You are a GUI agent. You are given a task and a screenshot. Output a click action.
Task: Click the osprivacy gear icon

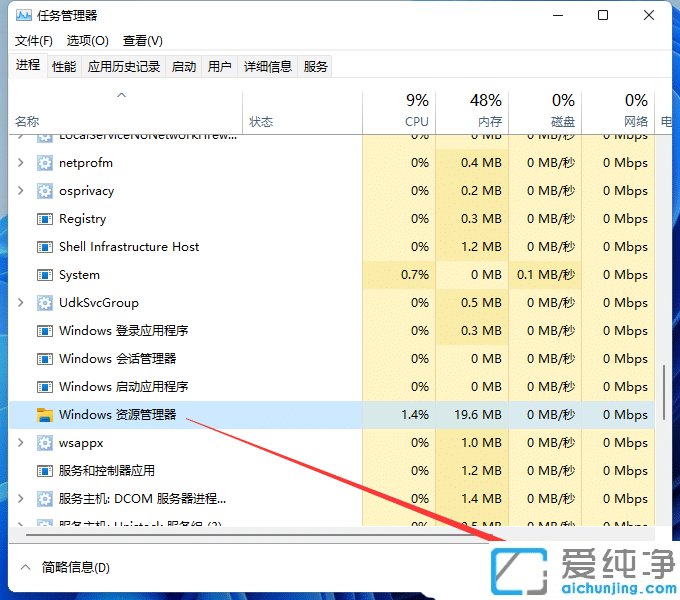tap(45, 191)
